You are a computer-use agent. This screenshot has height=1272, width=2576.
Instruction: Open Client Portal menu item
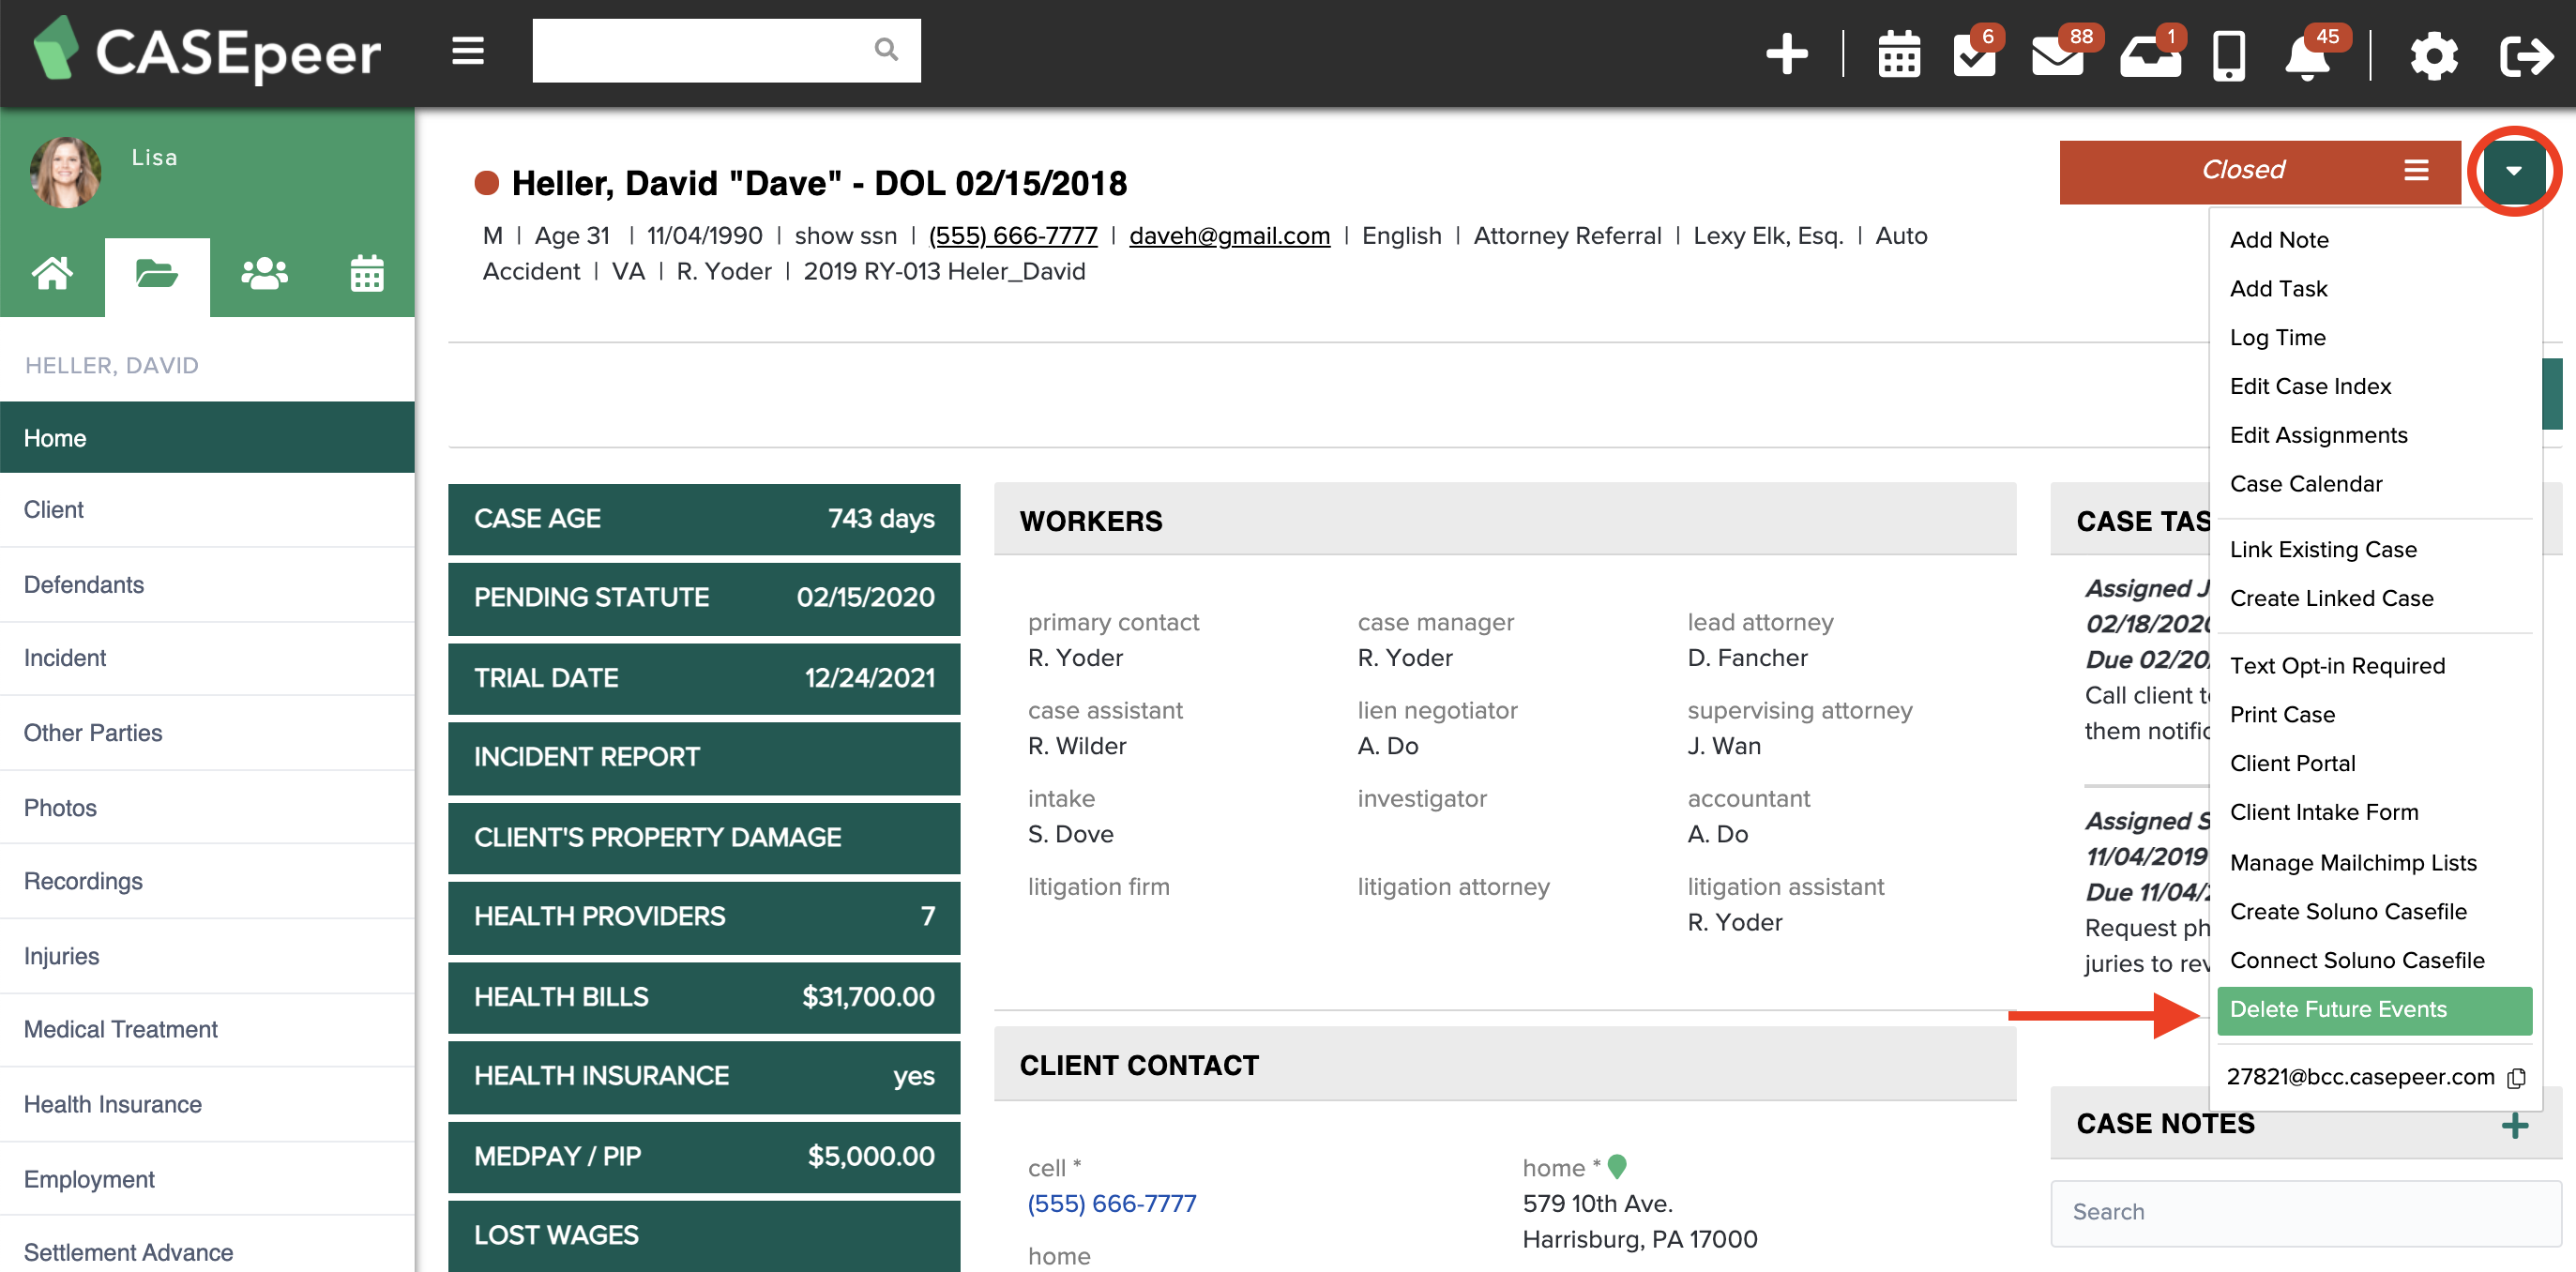click(2292, 764)
